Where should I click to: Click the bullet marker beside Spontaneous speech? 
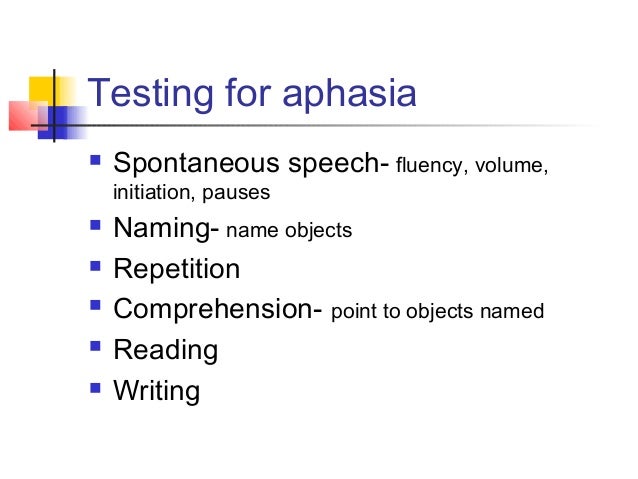point(95,160)
